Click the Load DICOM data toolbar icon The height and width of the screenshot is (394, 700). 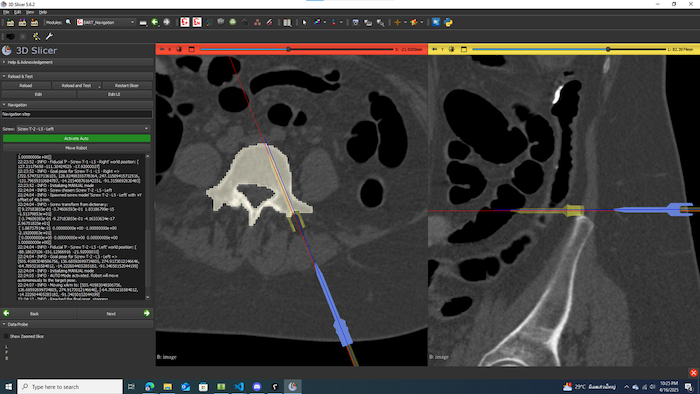coord(22,22)
